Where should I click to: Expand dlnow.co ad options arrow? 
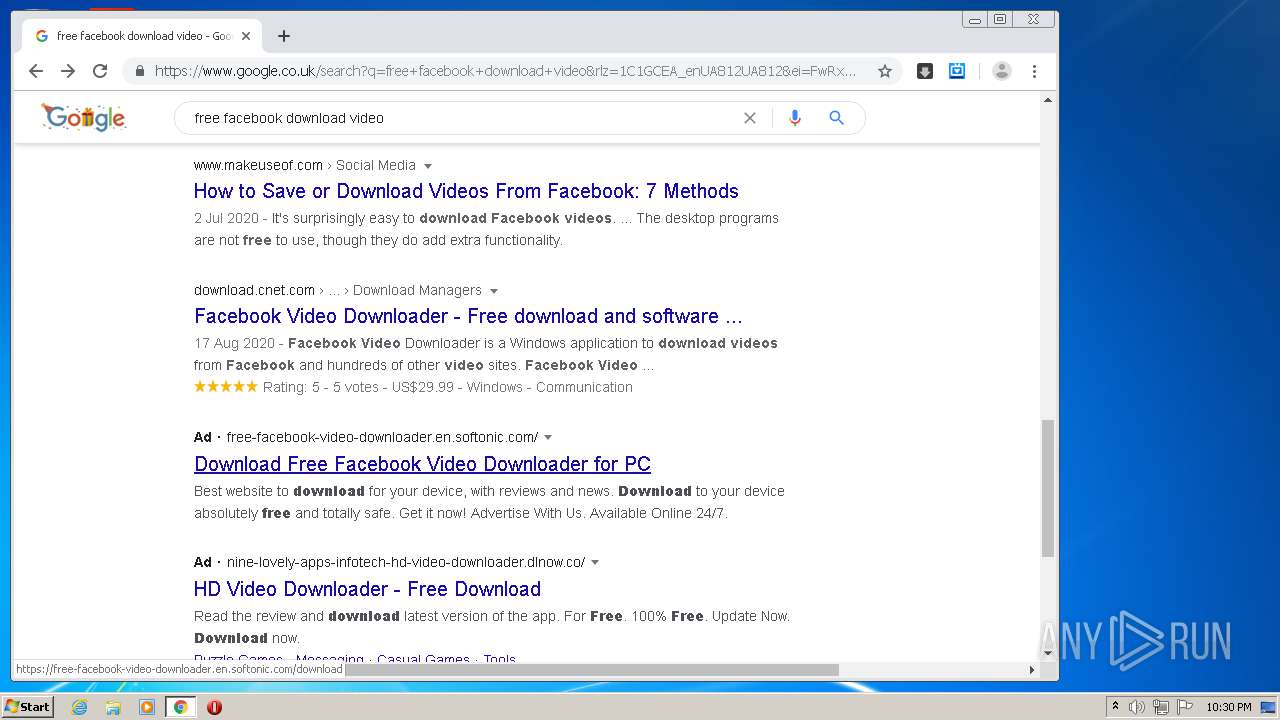(x=595, y=562)
